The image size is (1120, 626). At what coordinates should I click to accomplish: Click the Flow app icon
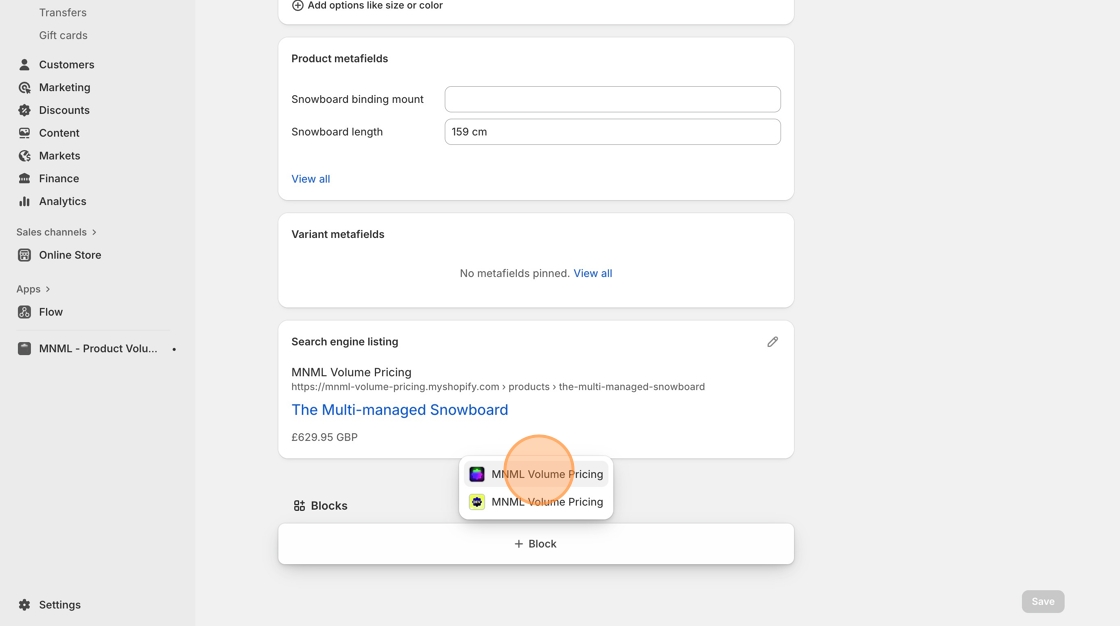[x=24, y=312]
